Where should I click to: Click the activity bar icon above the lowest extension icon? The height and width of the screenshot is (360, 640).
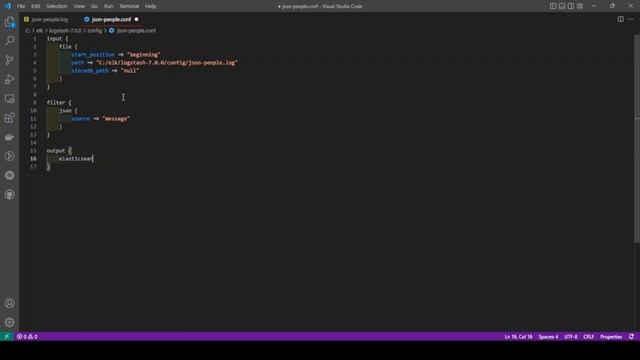point(9,176)
